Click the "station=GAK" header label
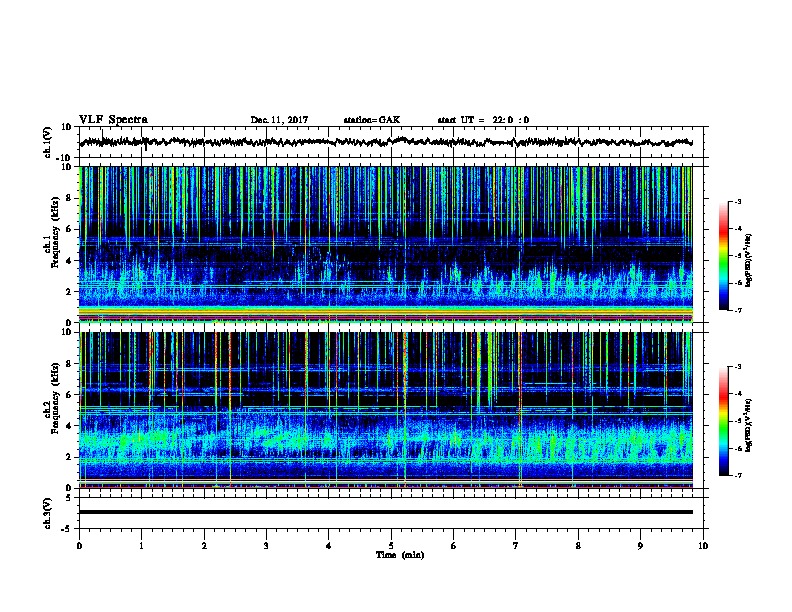The image size is (792, 612). (x=372, y=120)
